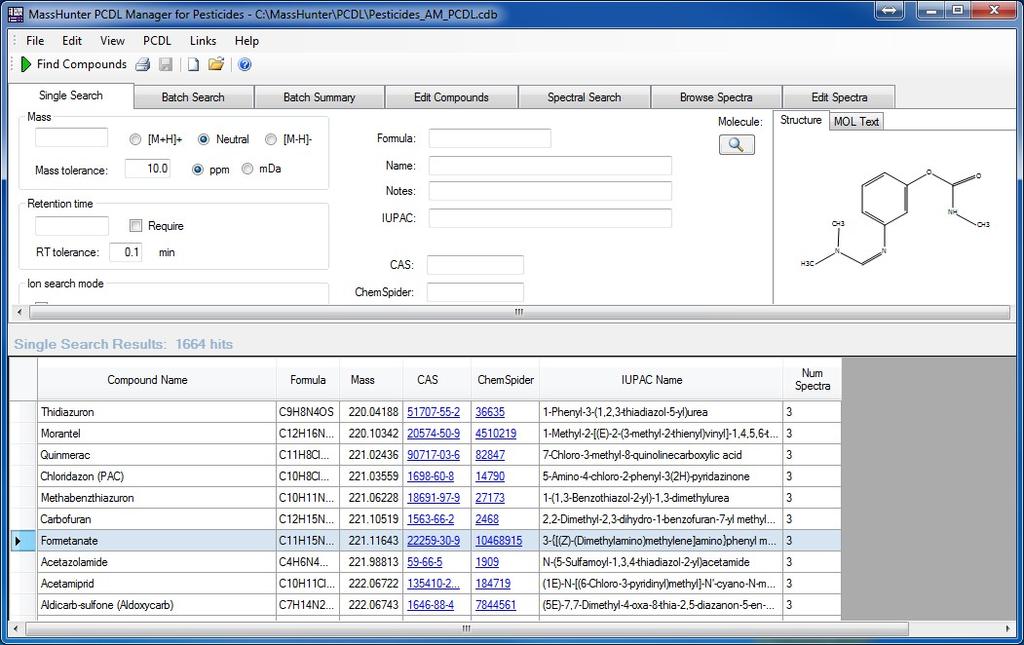This screenshot has width=1024, height=645.
Task: Click the Mass tolerance field showing 10.0
Action: (148, 168)
